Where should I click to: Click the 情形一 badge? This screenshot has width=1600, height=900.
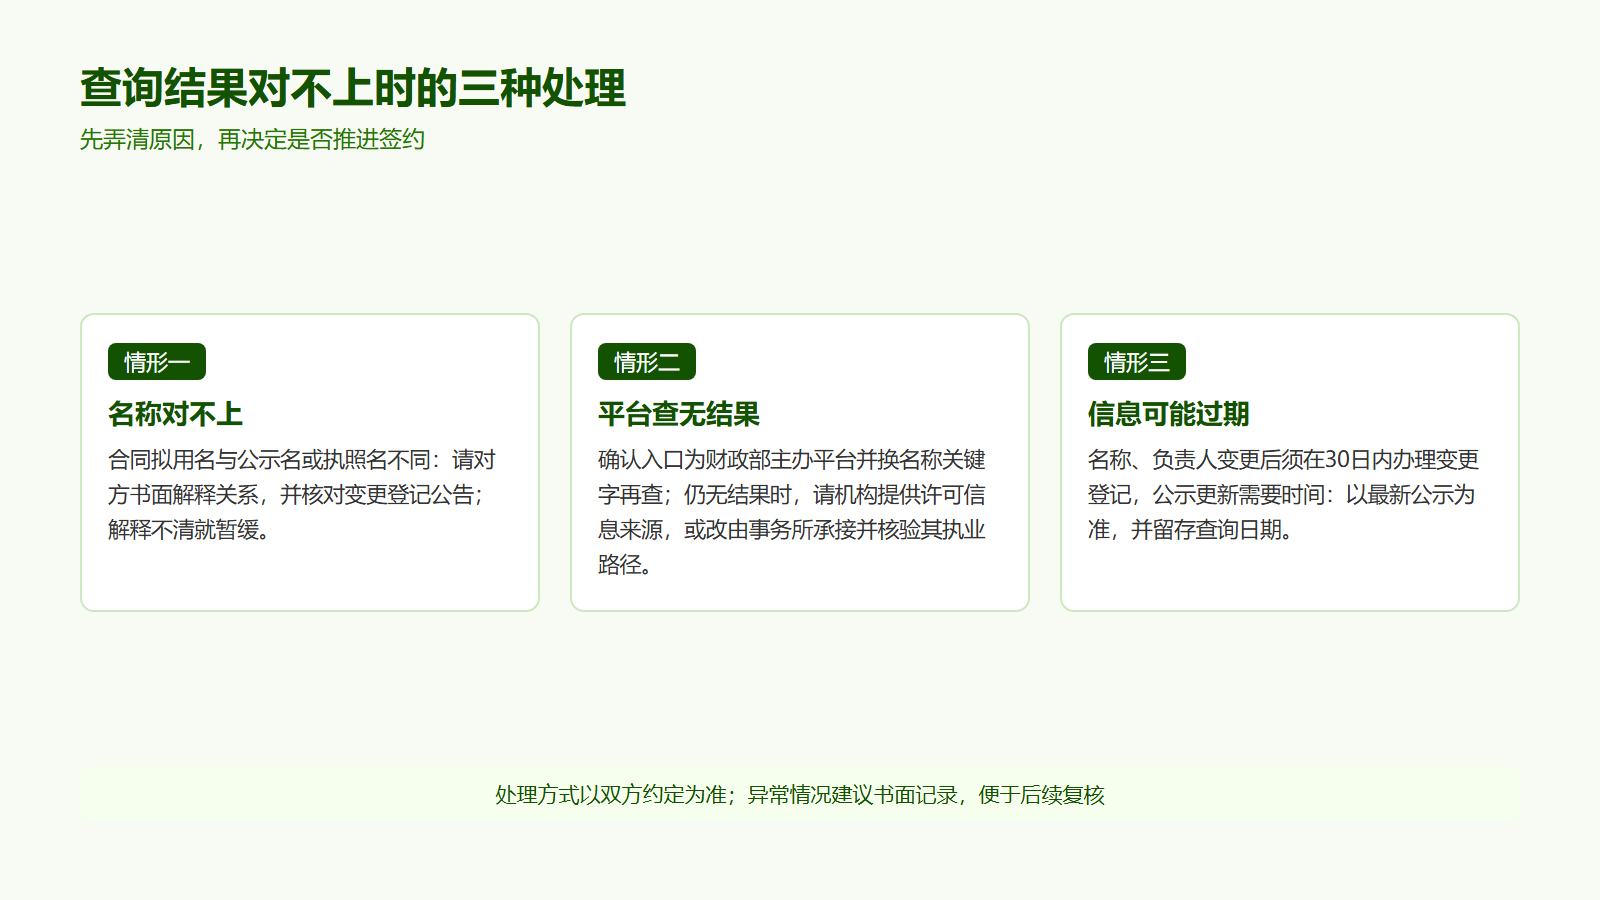[157, 362]
